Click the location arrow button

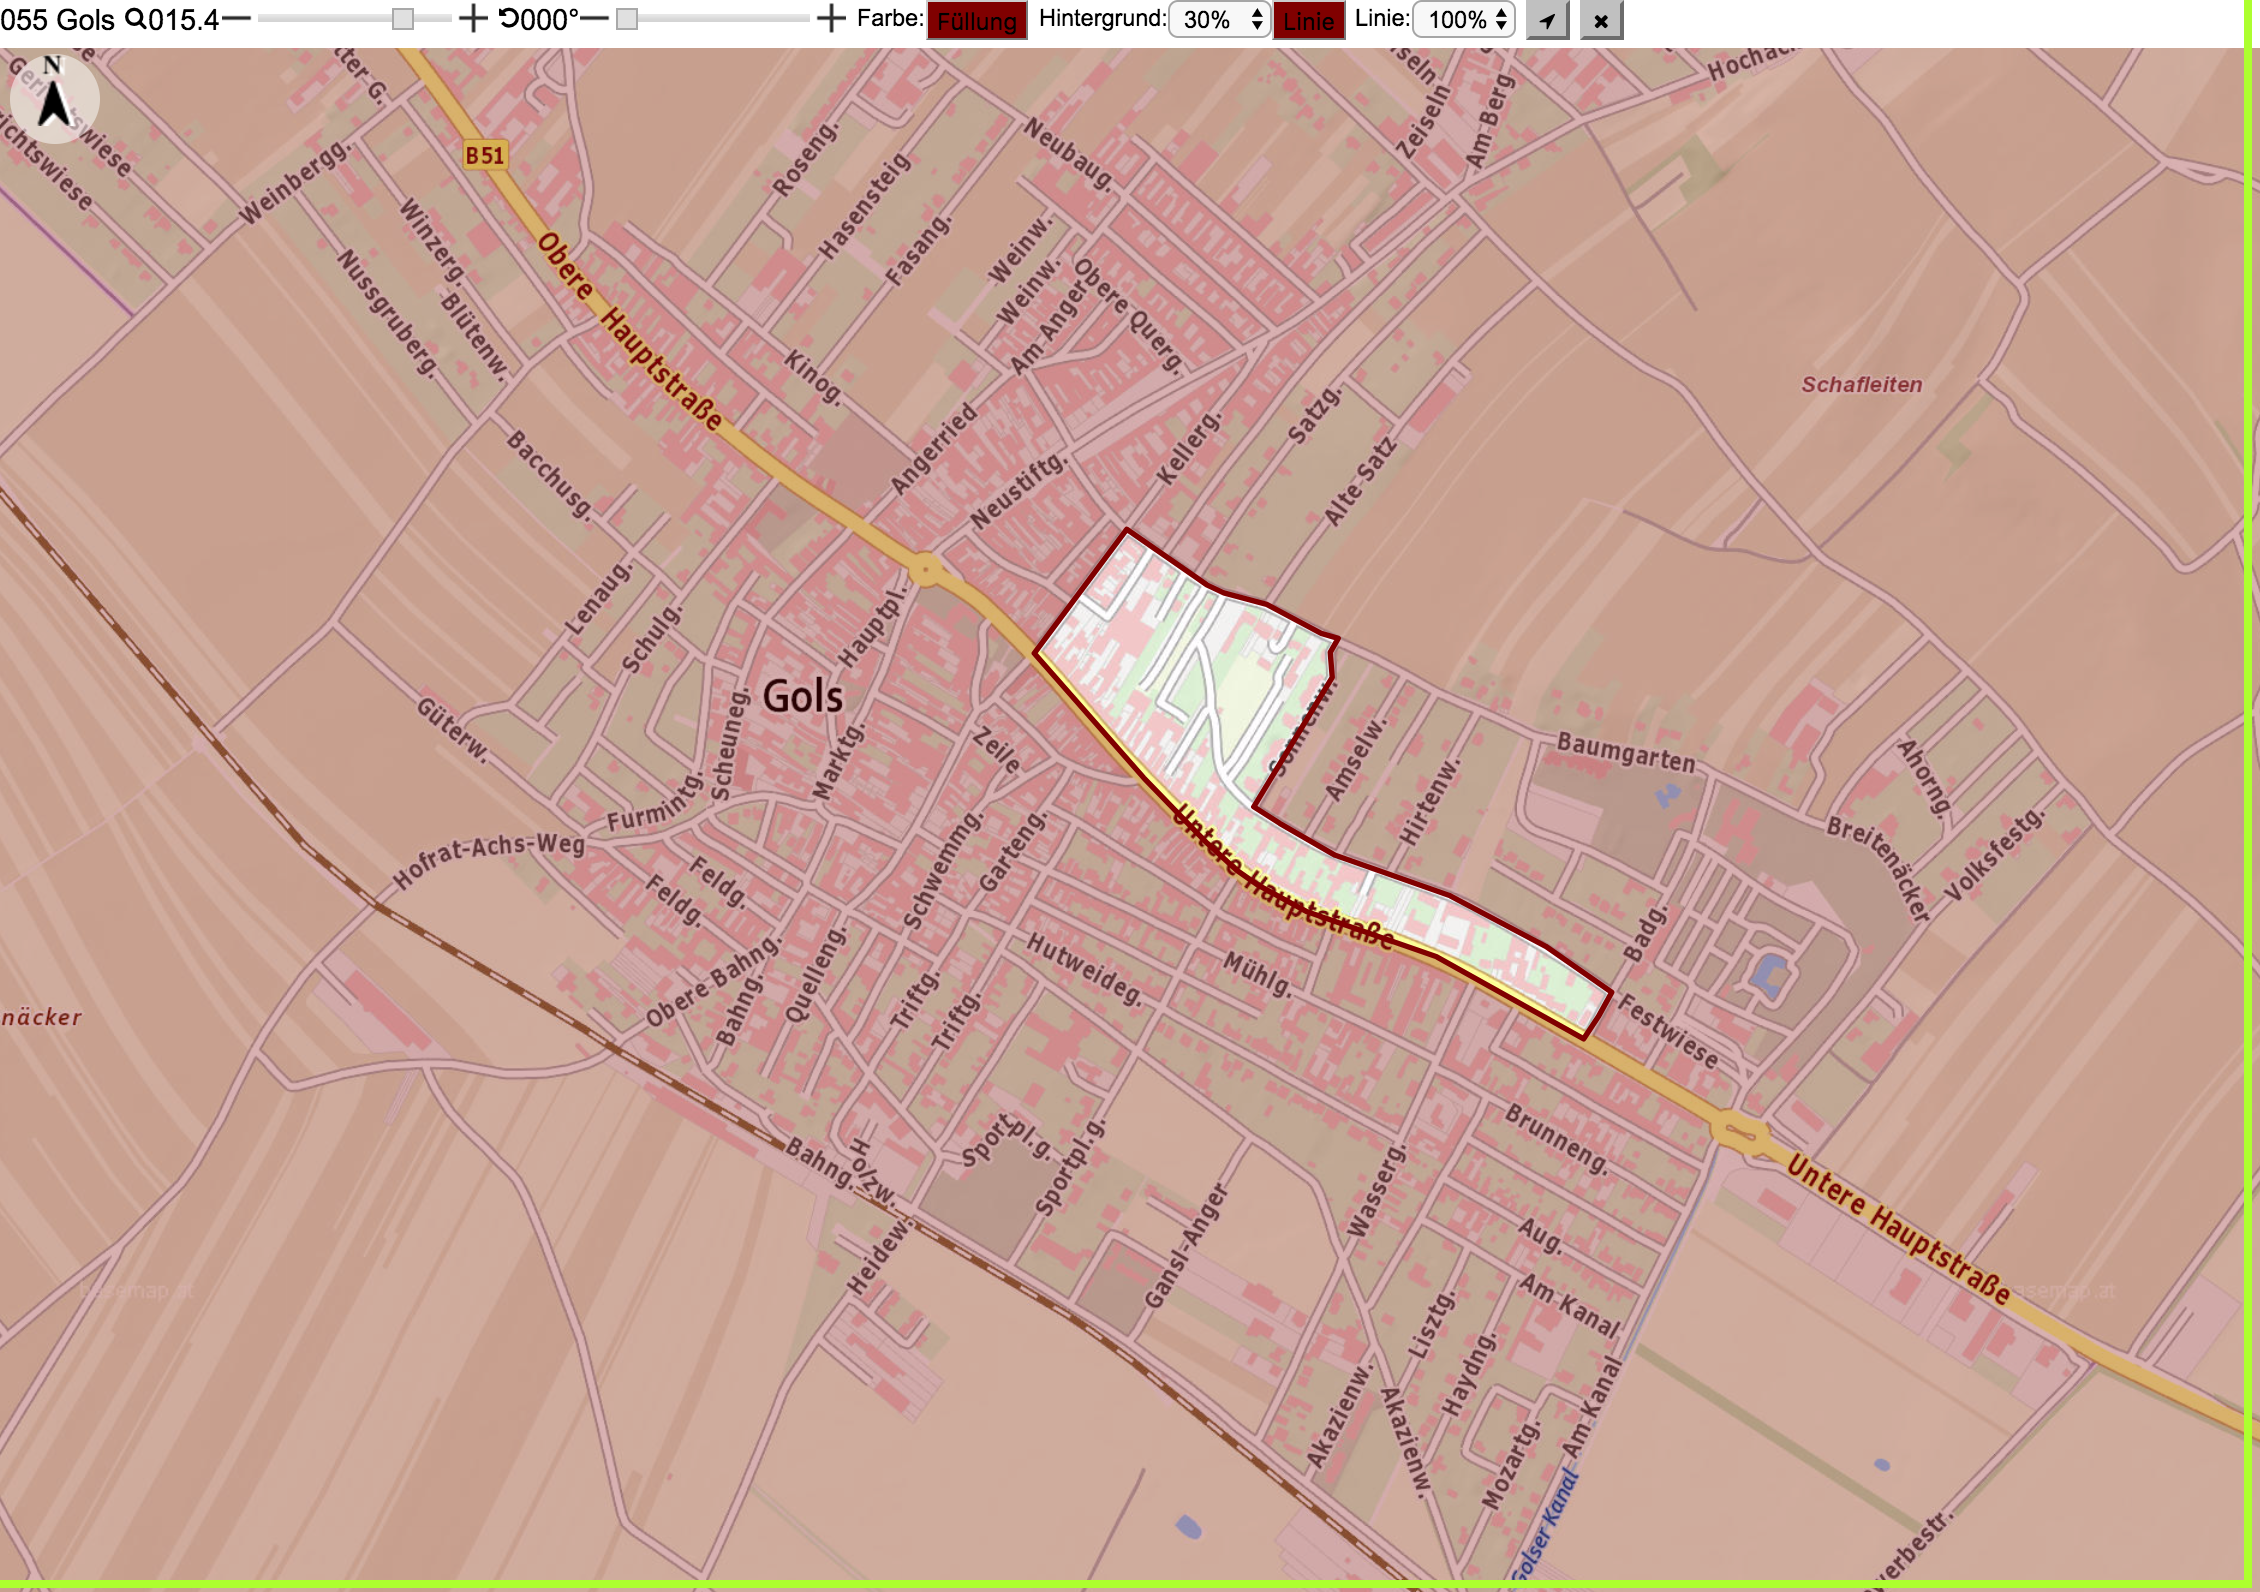click(x=1547, y=20)
